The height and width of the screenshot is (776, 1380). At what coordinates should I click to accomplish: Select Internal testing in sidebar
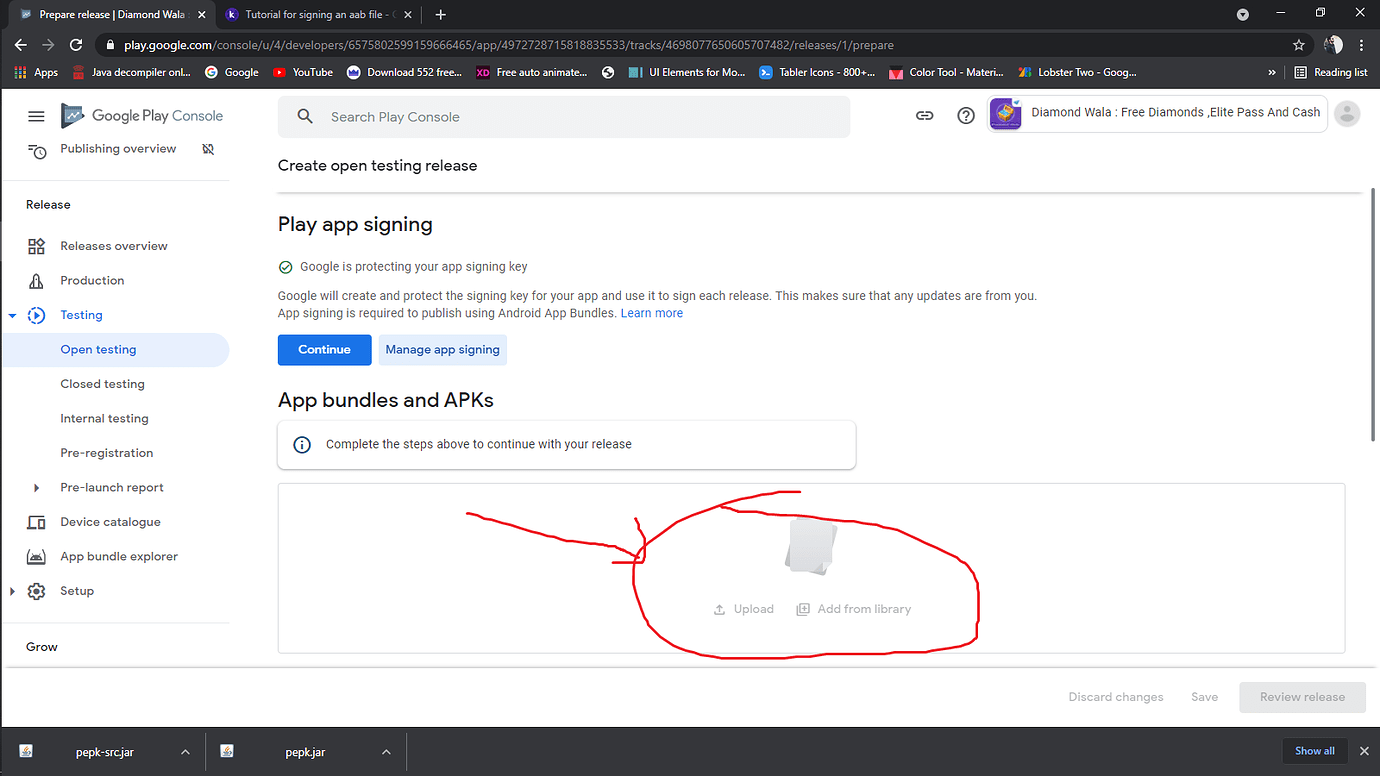[x=104, y=419]
